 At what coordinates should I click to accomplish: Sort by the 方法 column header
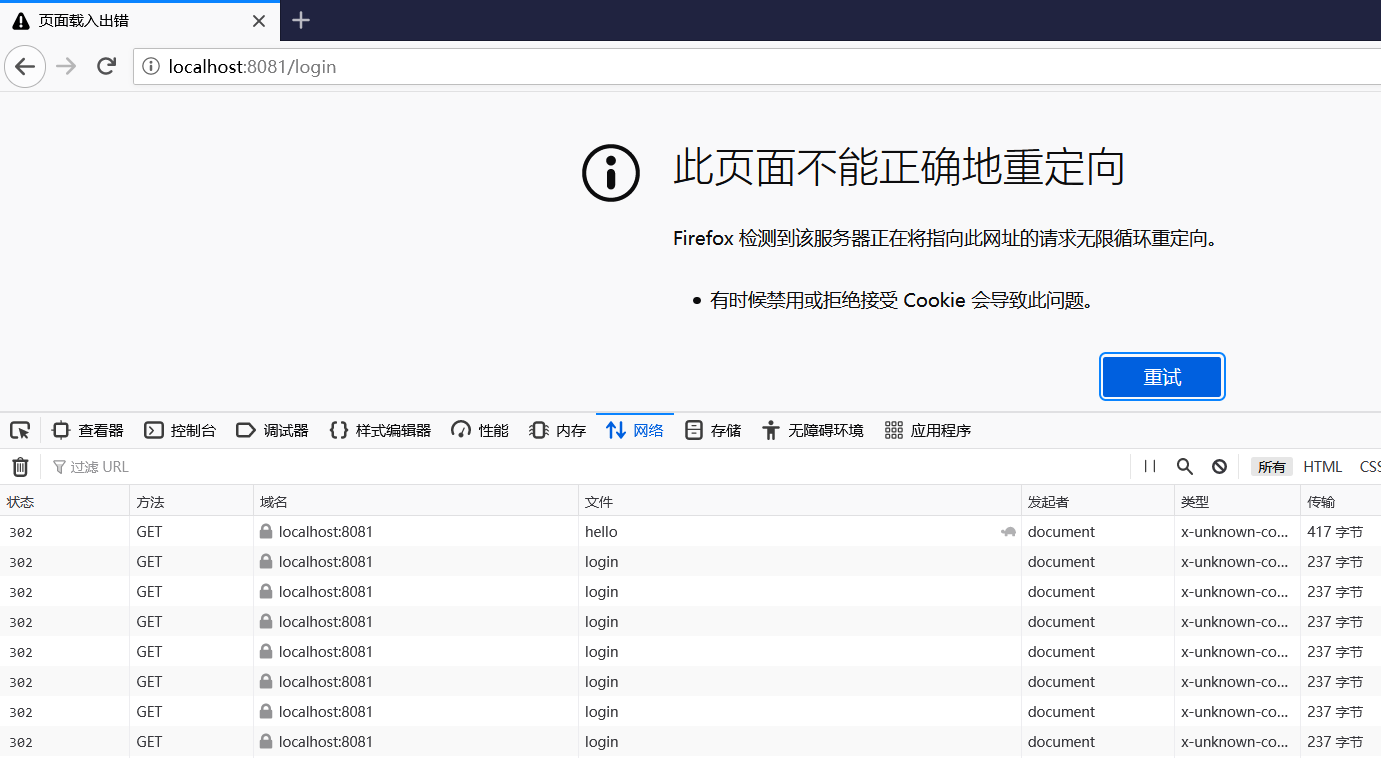191,502
